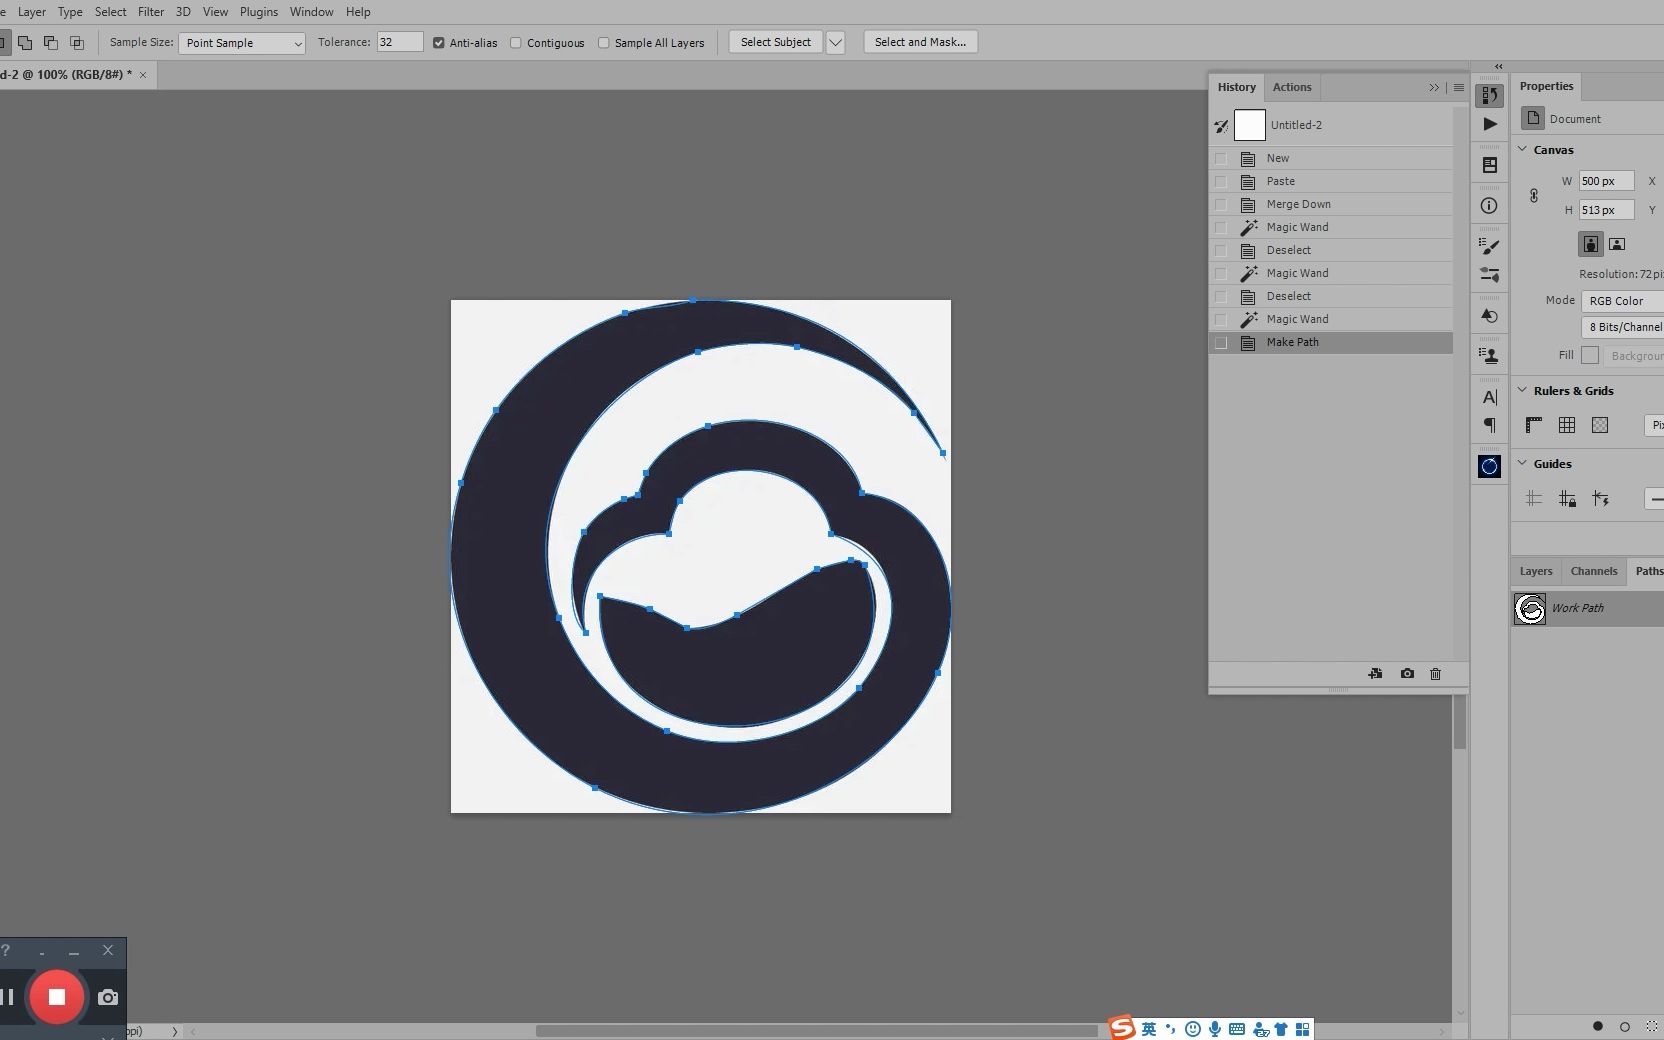The width and height of the screenshot is (1664, 1040).
Task: Open the Properties panel icon in the dock
Action: pyautogui.click(x=1489, y=165)
